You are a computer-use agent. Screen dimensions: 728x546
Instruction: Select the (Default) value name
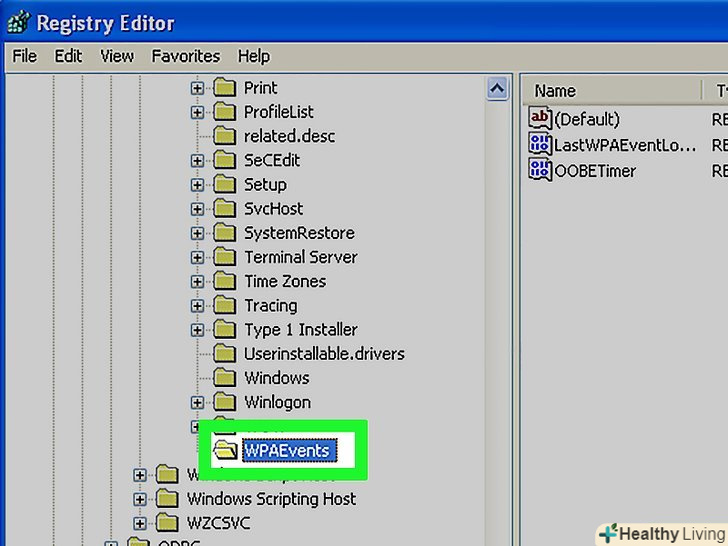tap(587, 119)
